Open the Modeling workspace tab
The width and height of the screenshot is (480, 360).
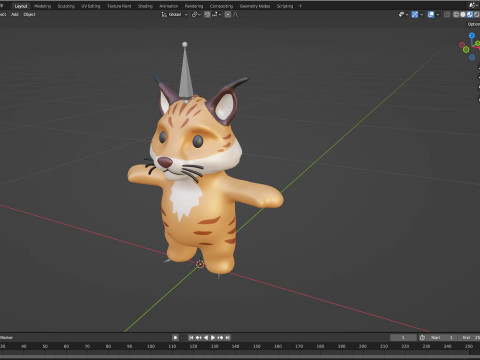pos(42,6)
